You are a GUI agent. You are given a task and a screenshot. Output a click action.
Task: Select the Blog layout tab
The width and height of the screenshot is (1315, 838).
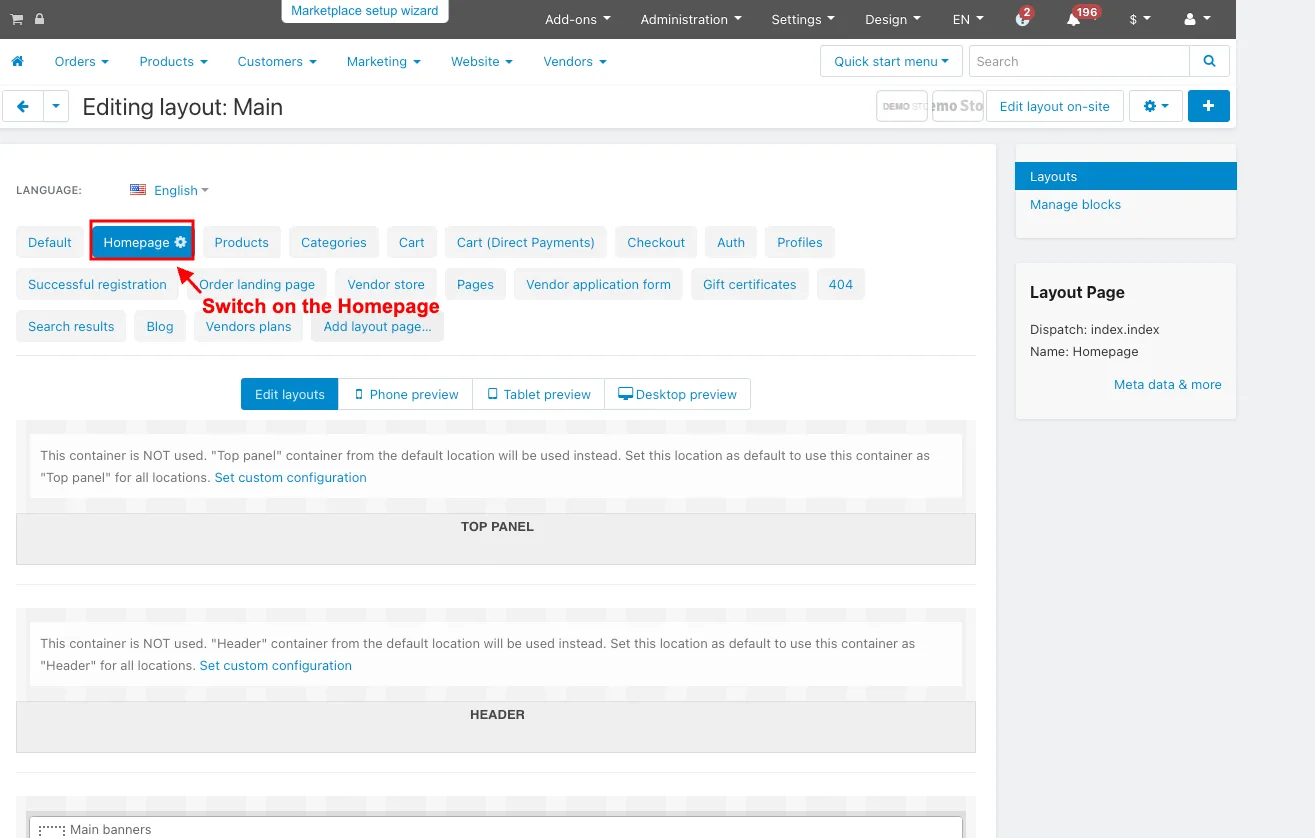point(160,326)
